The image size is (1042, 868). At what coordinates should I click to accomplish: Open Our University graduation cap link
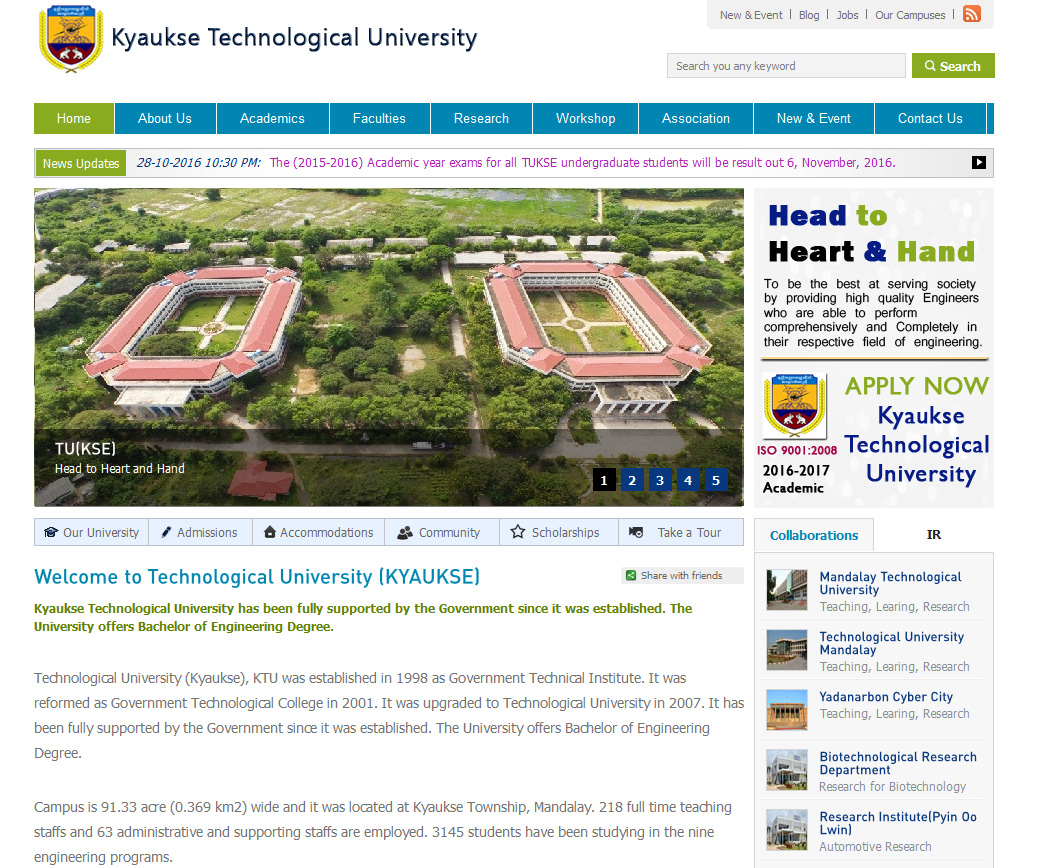click(x=91, y=532)
